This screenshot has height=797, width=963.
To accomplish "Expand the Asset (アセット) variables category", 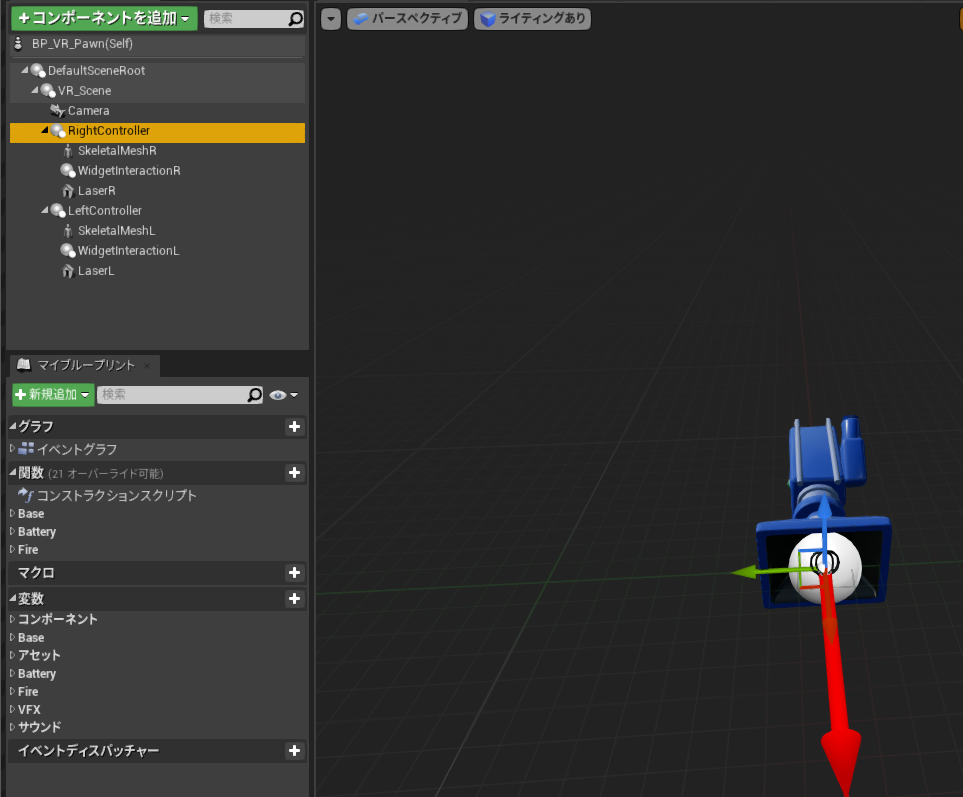I will [x=12, y=655].
